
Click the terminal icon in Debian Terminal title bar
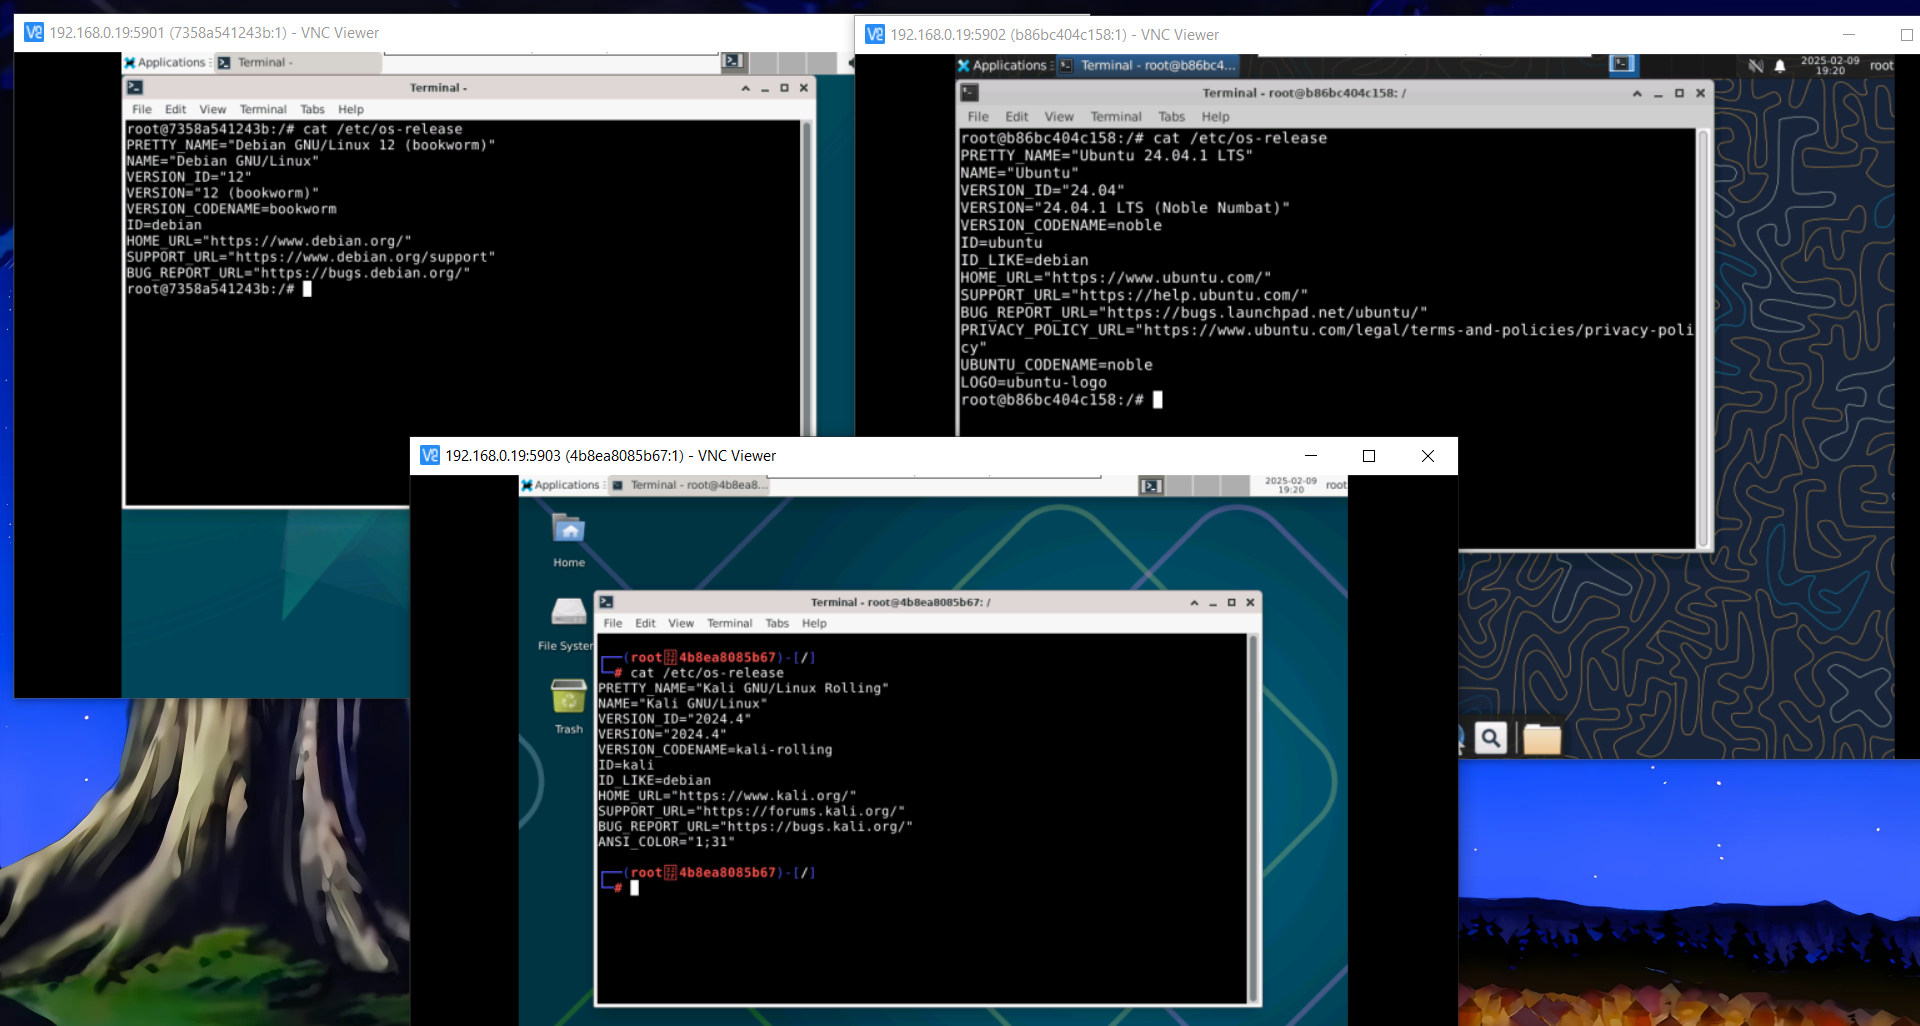135,88
